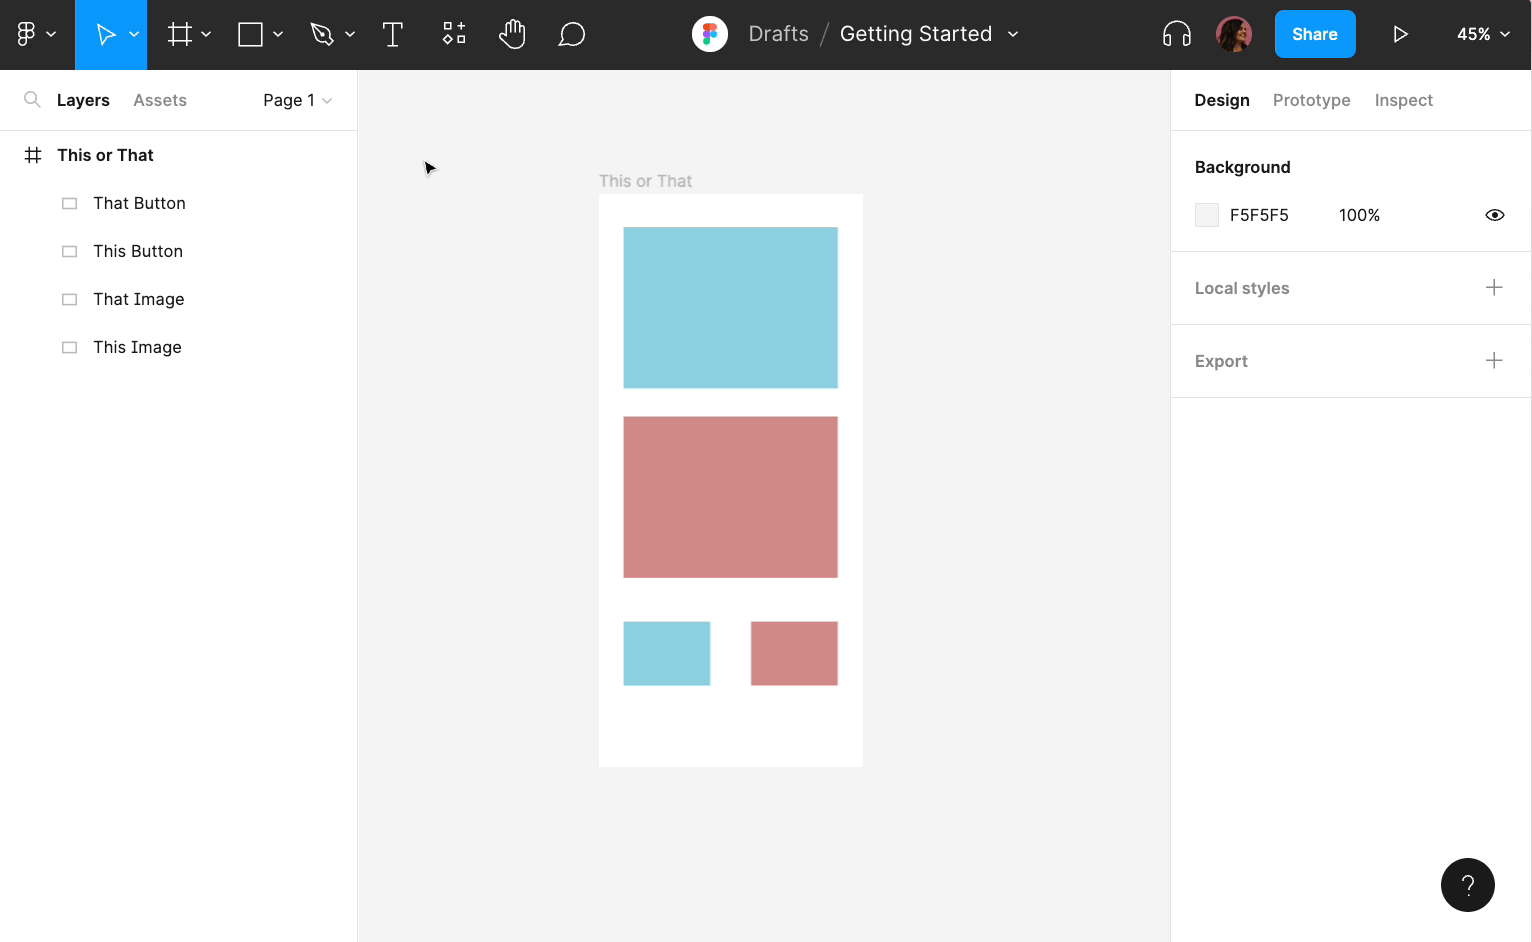Select the Rectangle shape tool
The height and width of the screenshot is (942, 1532).
point(251,34)
